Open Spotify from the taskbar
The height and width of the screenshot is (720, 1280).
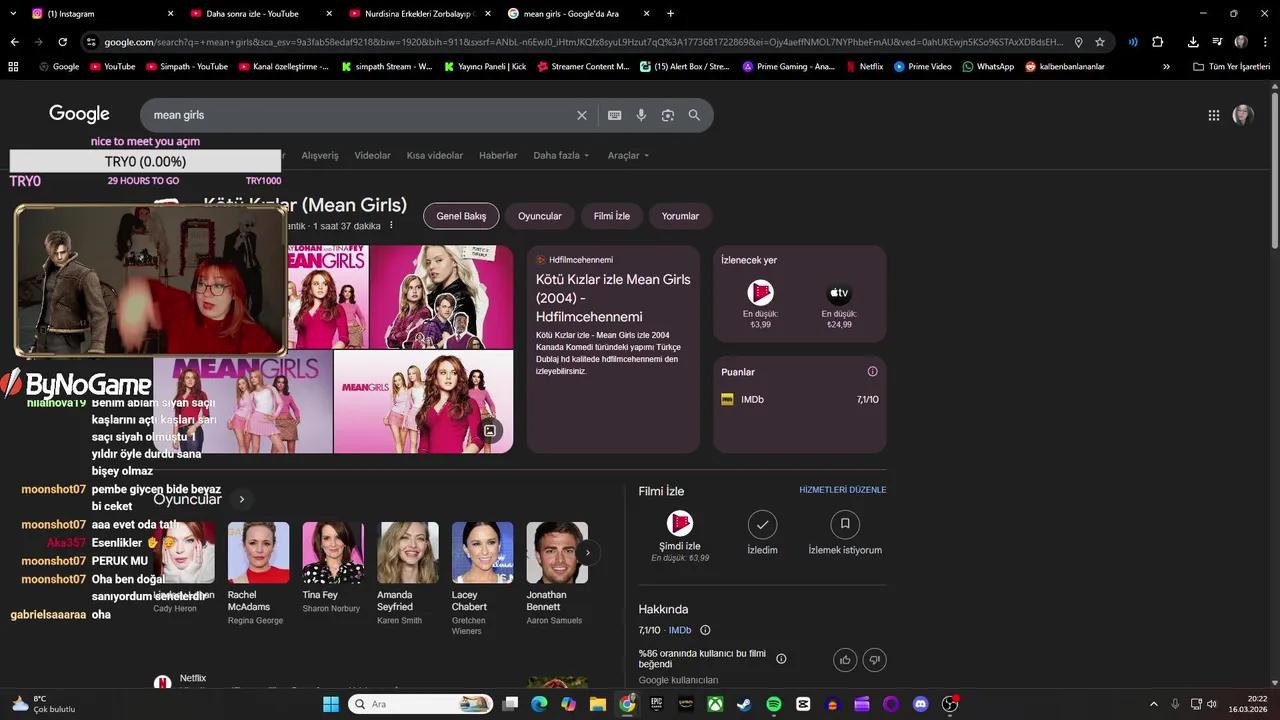(774, 704)
